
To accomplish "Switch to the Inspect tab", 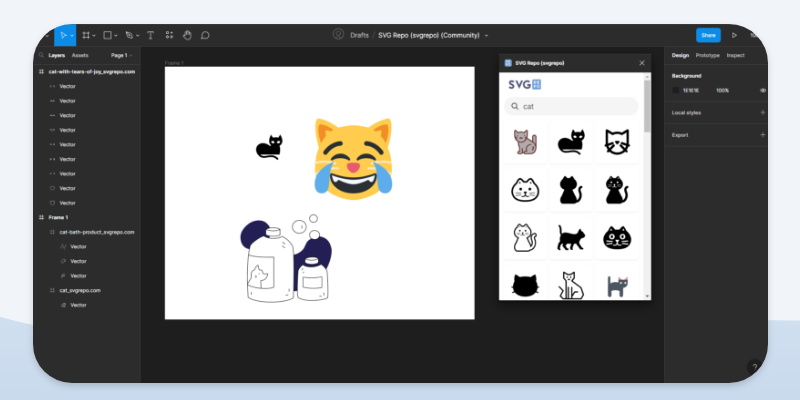I will pos(735,55).
